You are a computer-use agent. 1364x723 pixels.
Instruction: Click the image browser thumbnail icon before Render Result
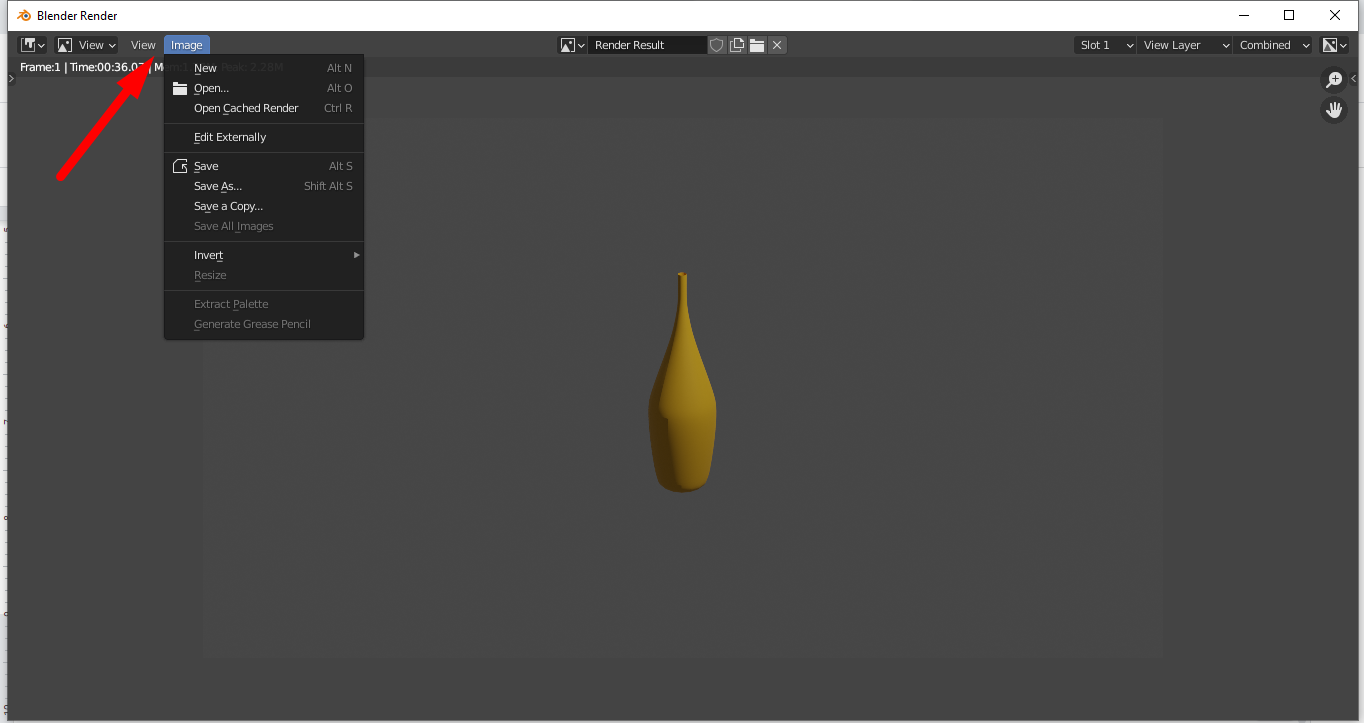click(x=567, y=44)
